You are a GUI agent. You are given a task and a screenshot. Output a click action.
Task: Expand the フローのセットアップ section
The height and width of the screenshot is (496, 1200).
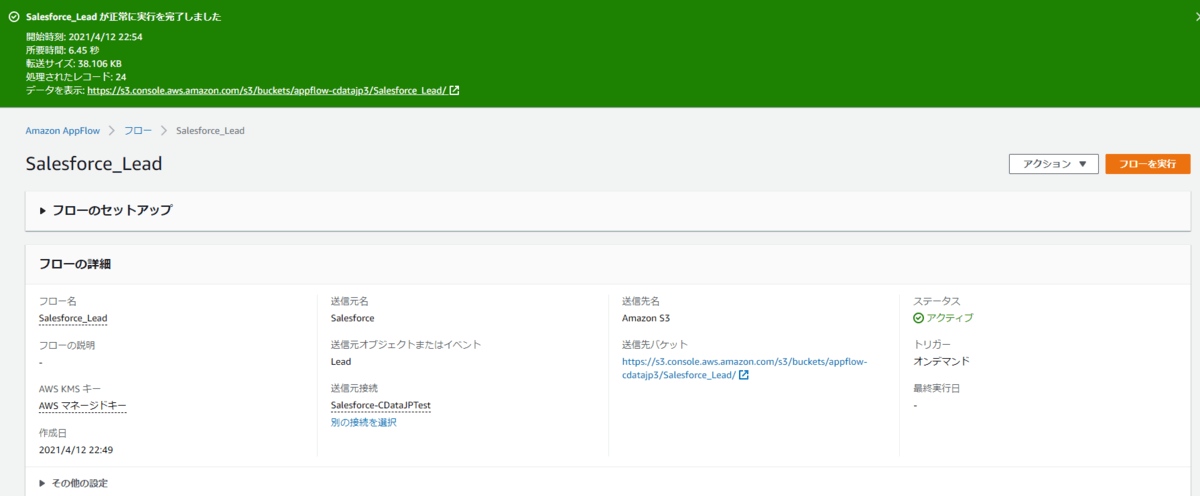[x=105, y=210]
